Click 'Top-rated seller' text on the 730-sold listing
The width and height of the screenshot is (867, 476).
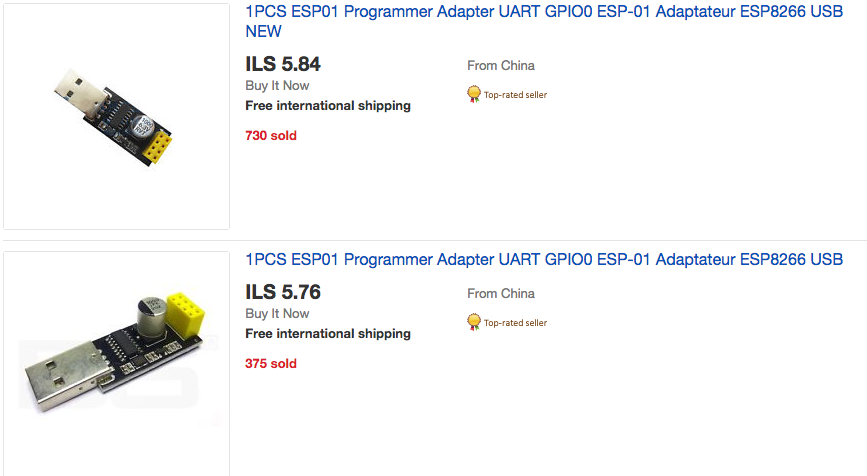coord(516,95)
